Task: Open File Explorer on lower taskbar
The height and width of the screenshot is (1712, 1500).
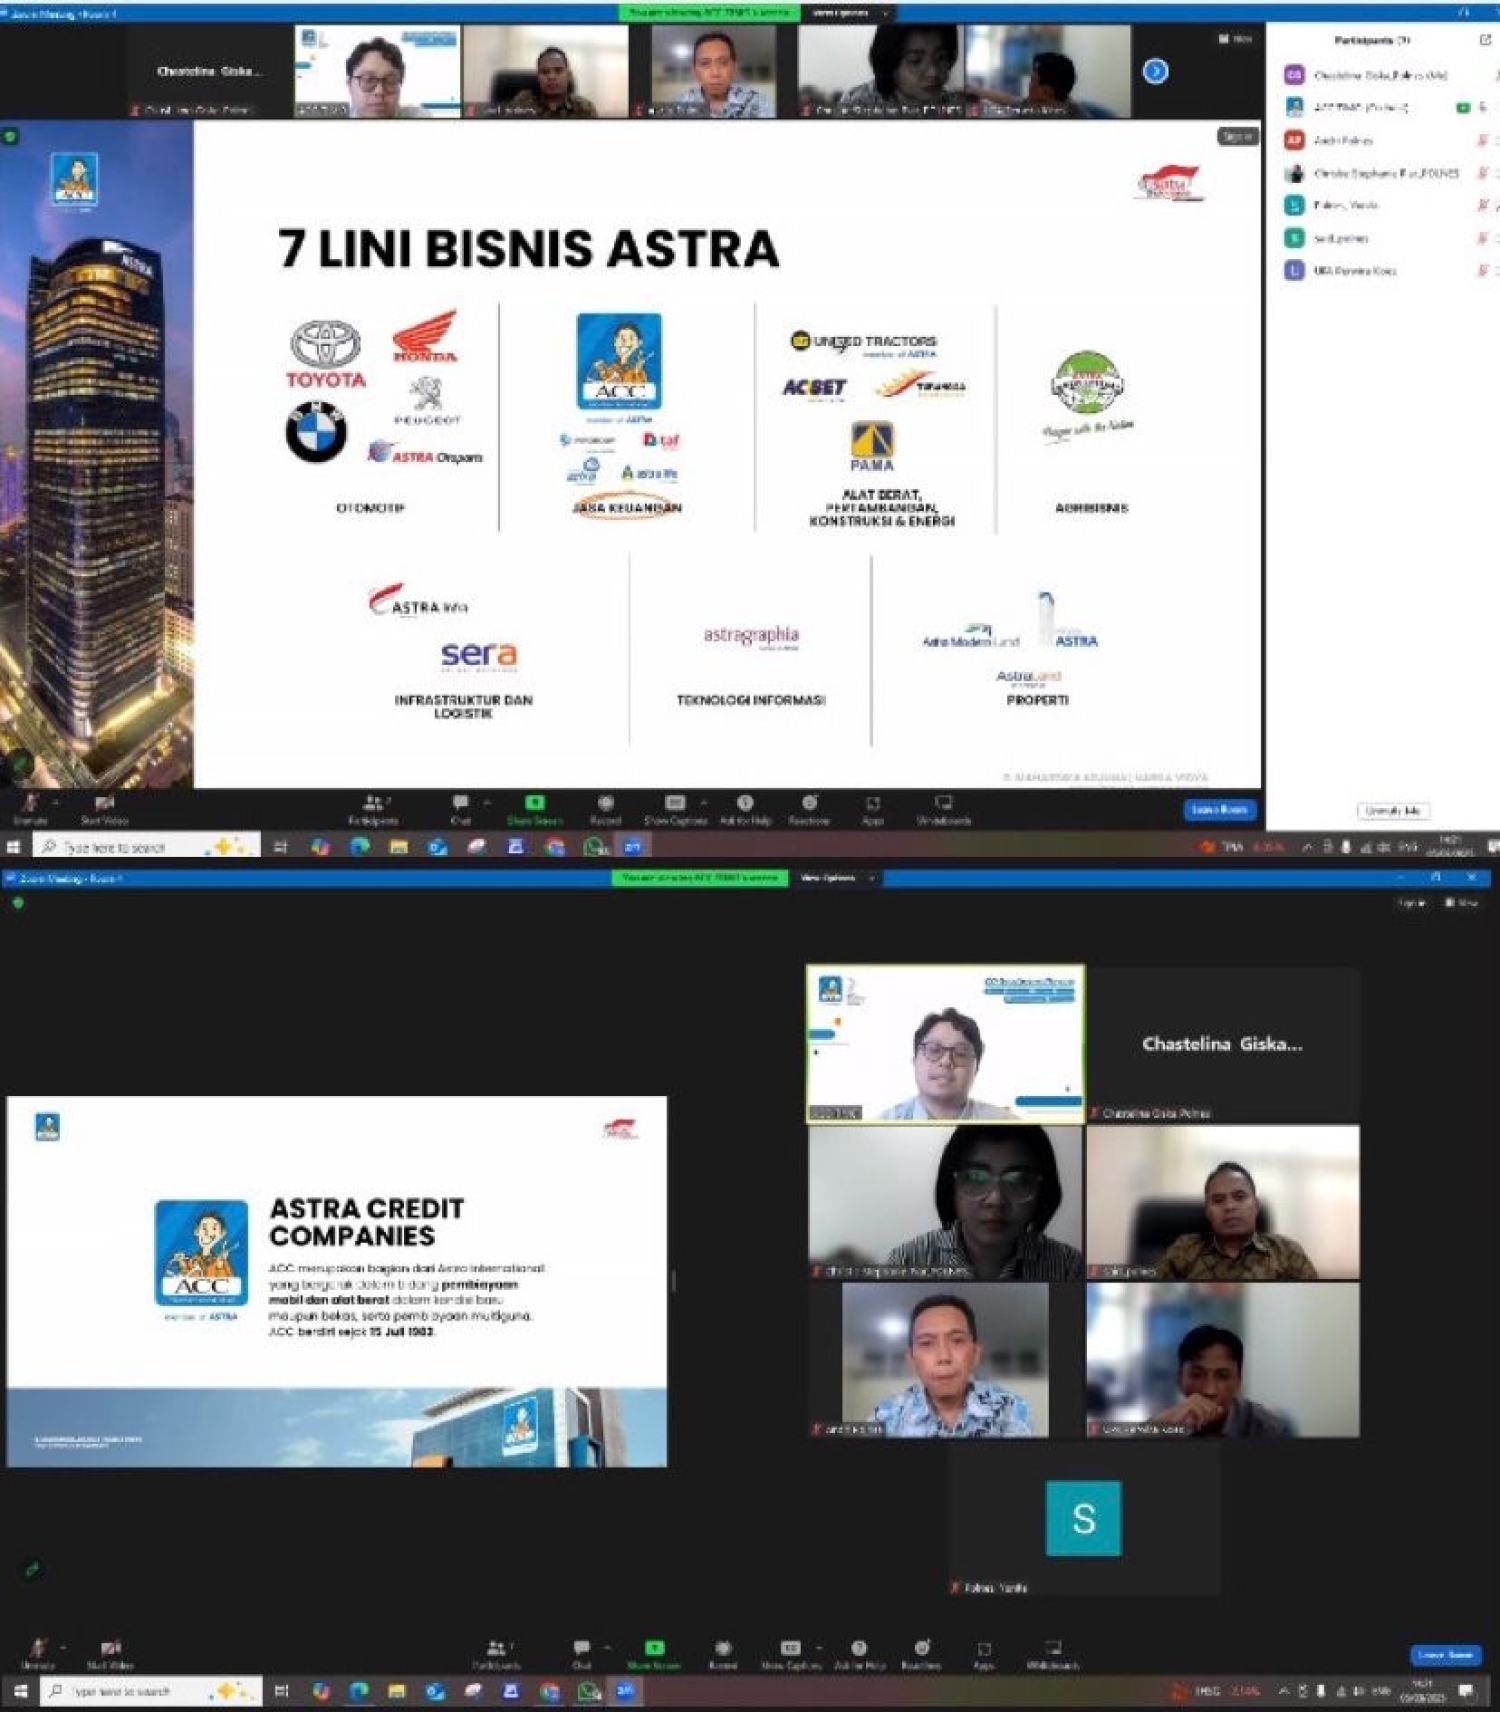Action: click(397, 1691)
